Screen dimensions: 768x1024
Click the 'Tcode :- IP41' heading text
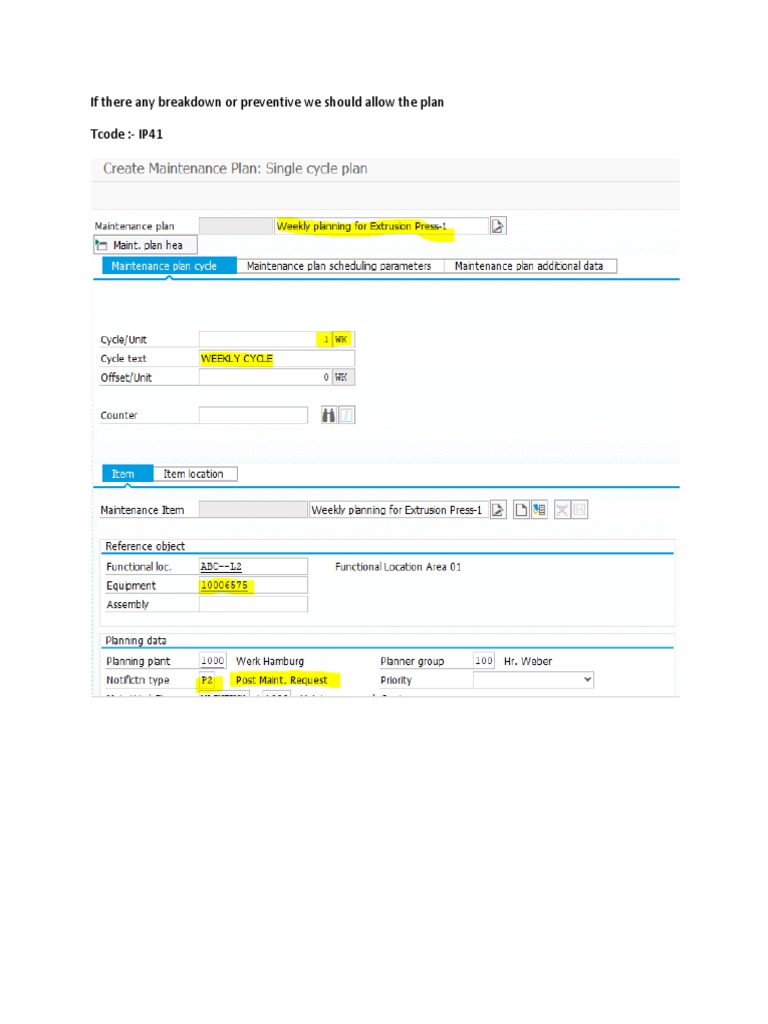[x=127, y=134]
